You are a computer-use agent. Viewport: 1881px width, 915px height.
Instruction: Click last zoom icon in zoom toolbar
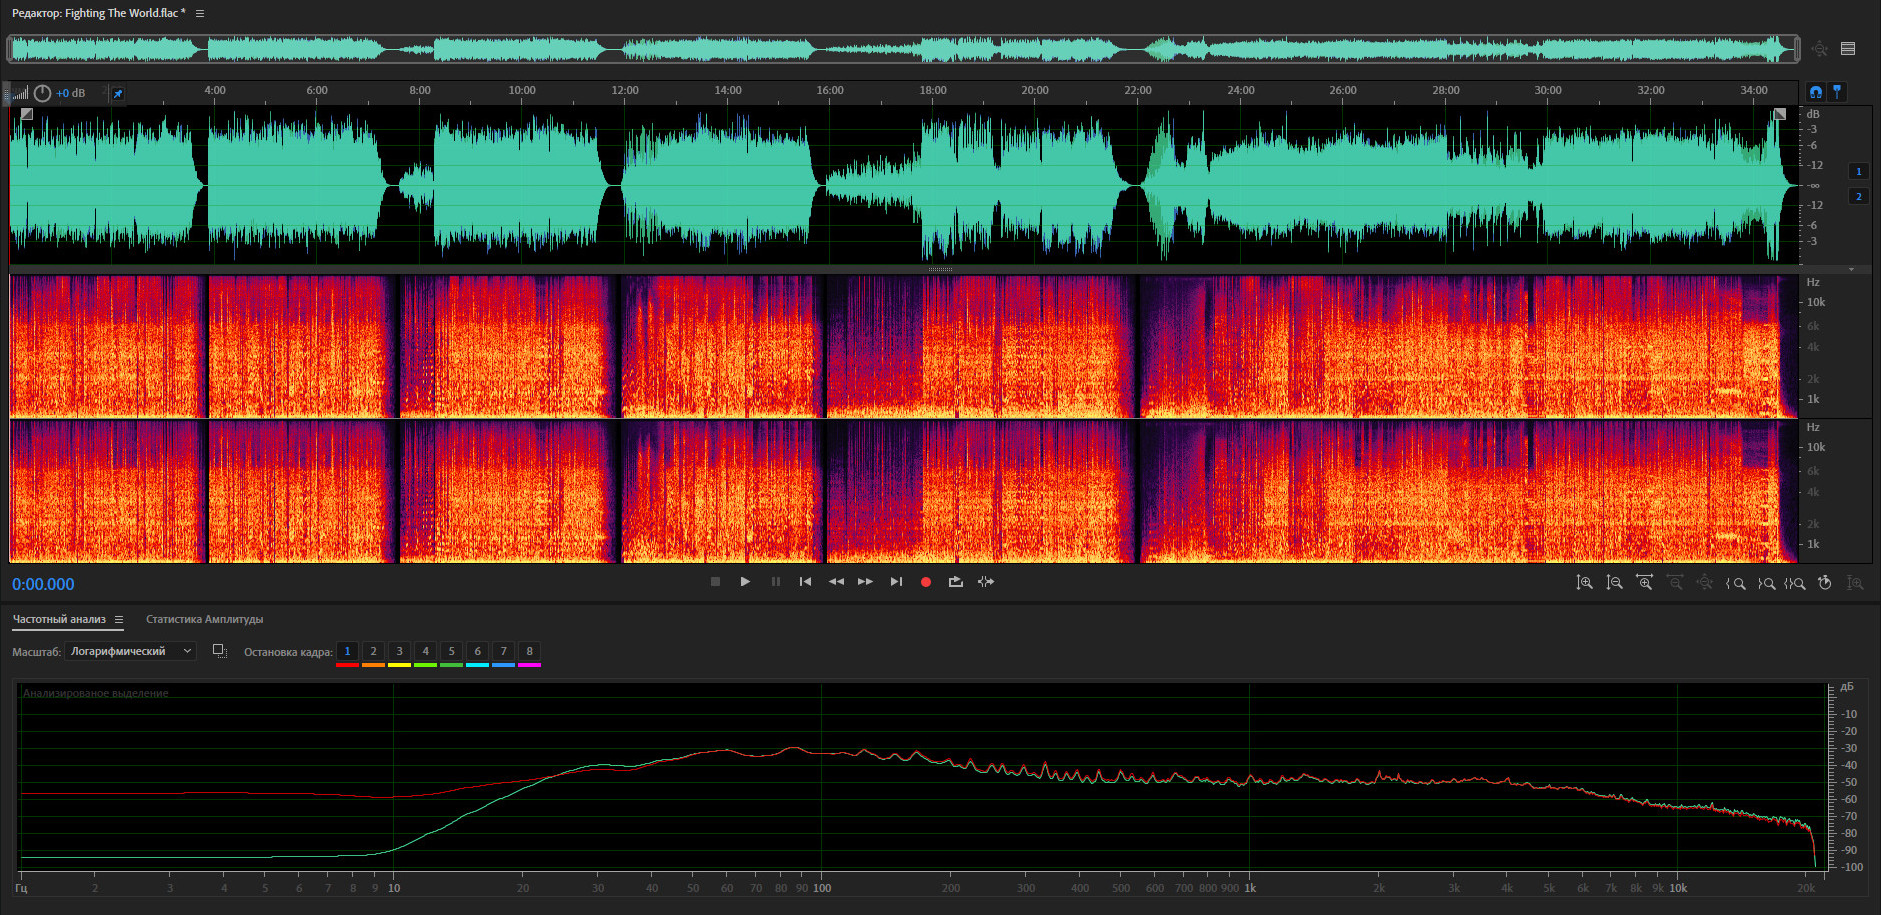(1855, 583)
